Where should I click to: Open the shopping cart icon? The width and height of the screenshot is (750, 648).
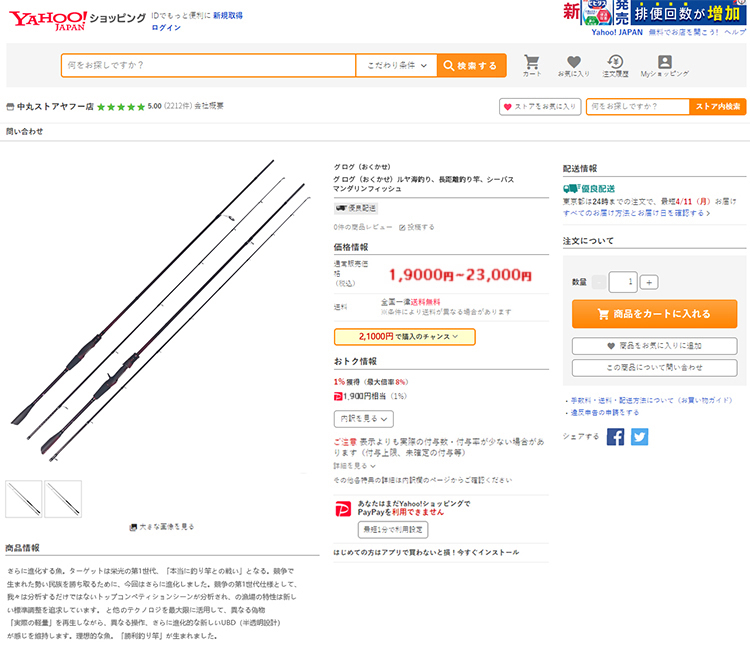click(531, 66)
